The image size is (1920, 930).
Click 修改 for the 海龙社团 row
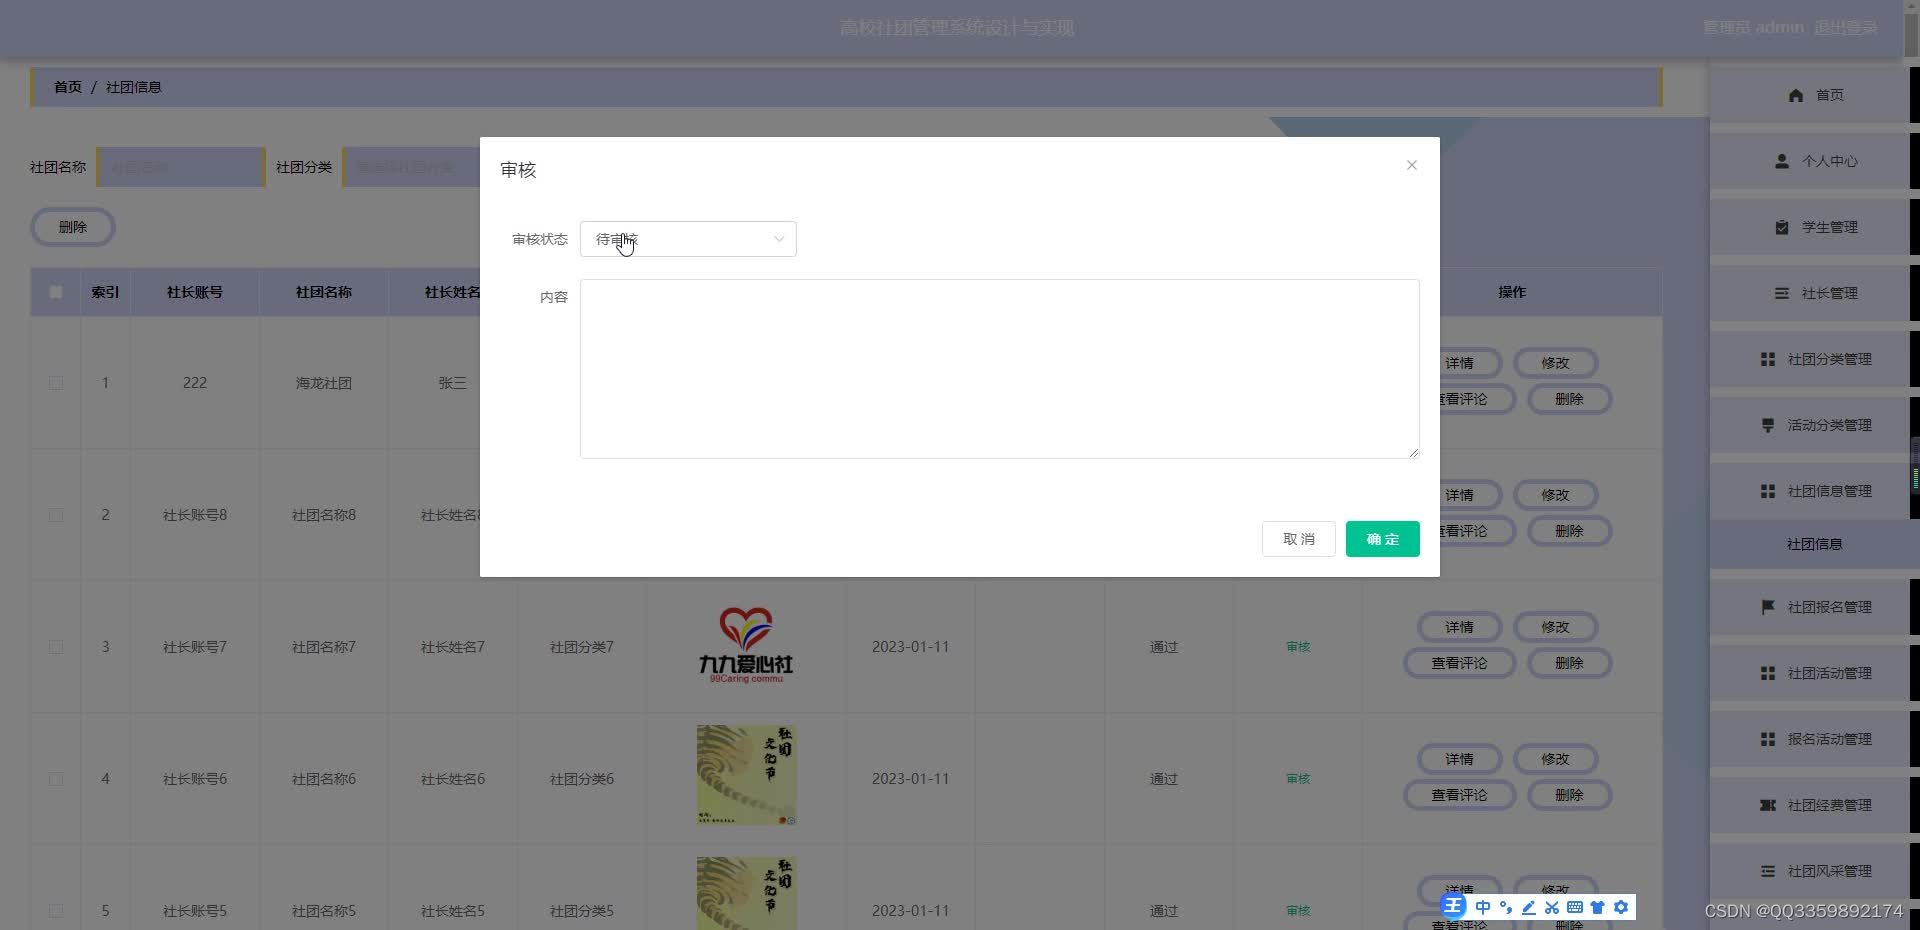coord(1555,363)
